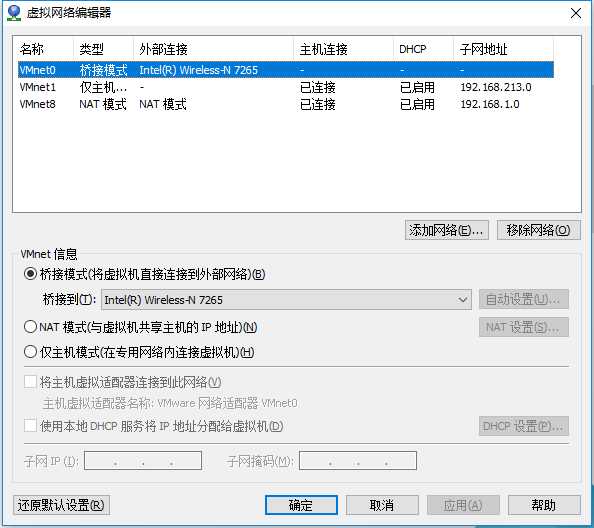The height and width of the screenshot is (528, 594).
Task: Click subnet address 192.168.1.0
Action: (490, 104)
